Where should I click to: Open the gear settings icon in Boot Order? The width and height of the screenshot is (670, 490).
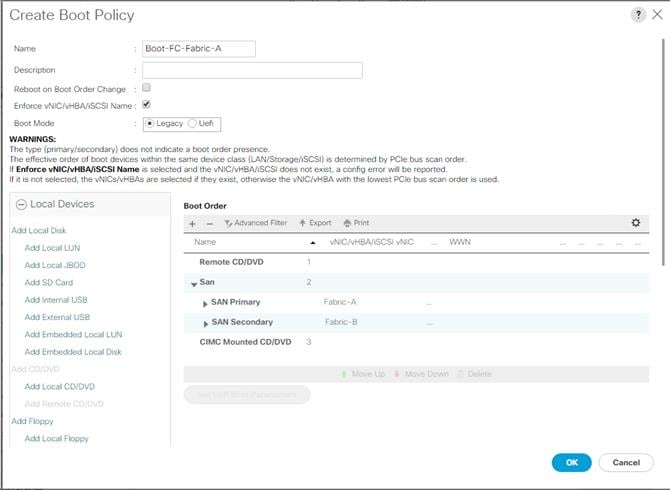[636, 223]
